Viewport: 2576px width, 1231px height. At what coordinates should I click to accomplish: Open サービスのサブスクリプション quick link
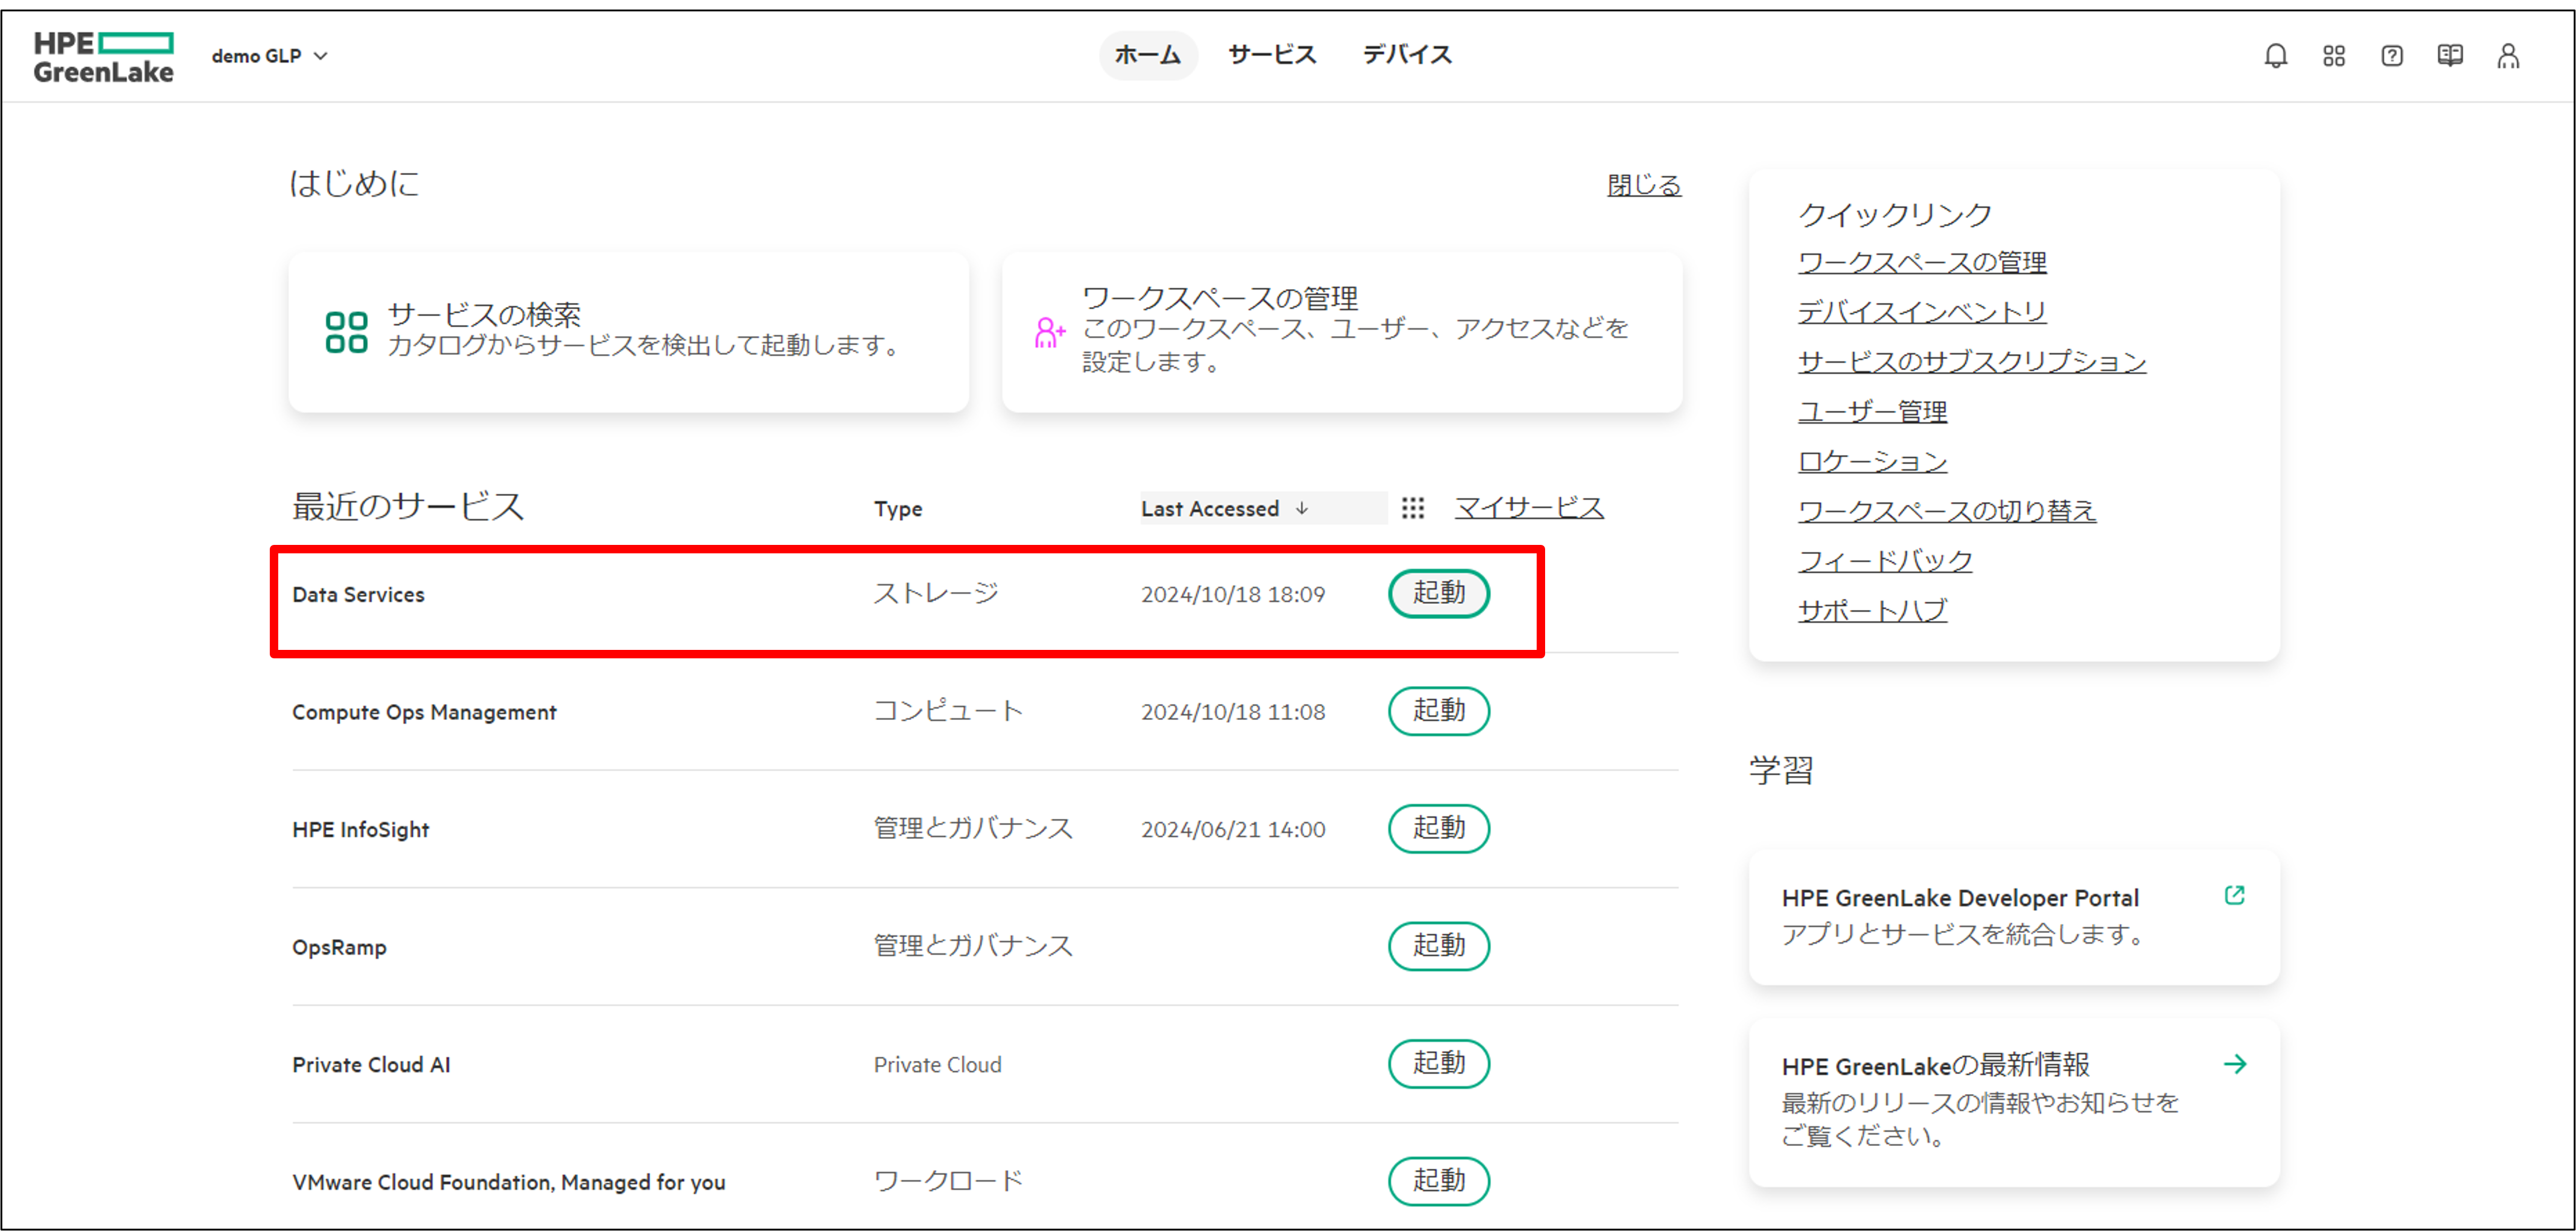(x=1971, y=362)
